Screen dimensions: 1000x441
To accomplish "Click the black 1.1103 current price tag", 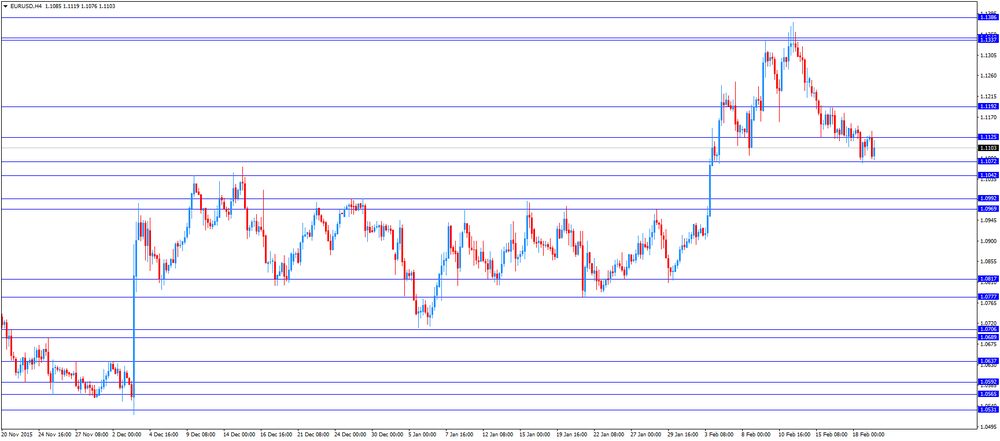I will pyautogui.click(x=987, y=147).
